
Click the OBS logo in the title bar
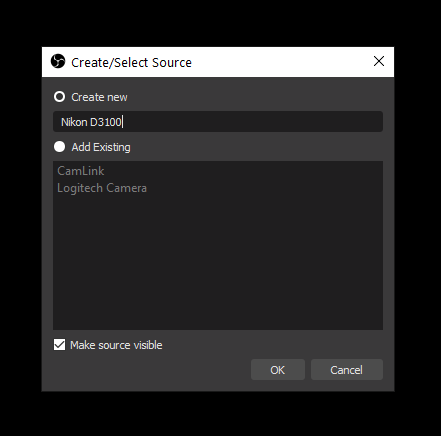coord(58,62)
